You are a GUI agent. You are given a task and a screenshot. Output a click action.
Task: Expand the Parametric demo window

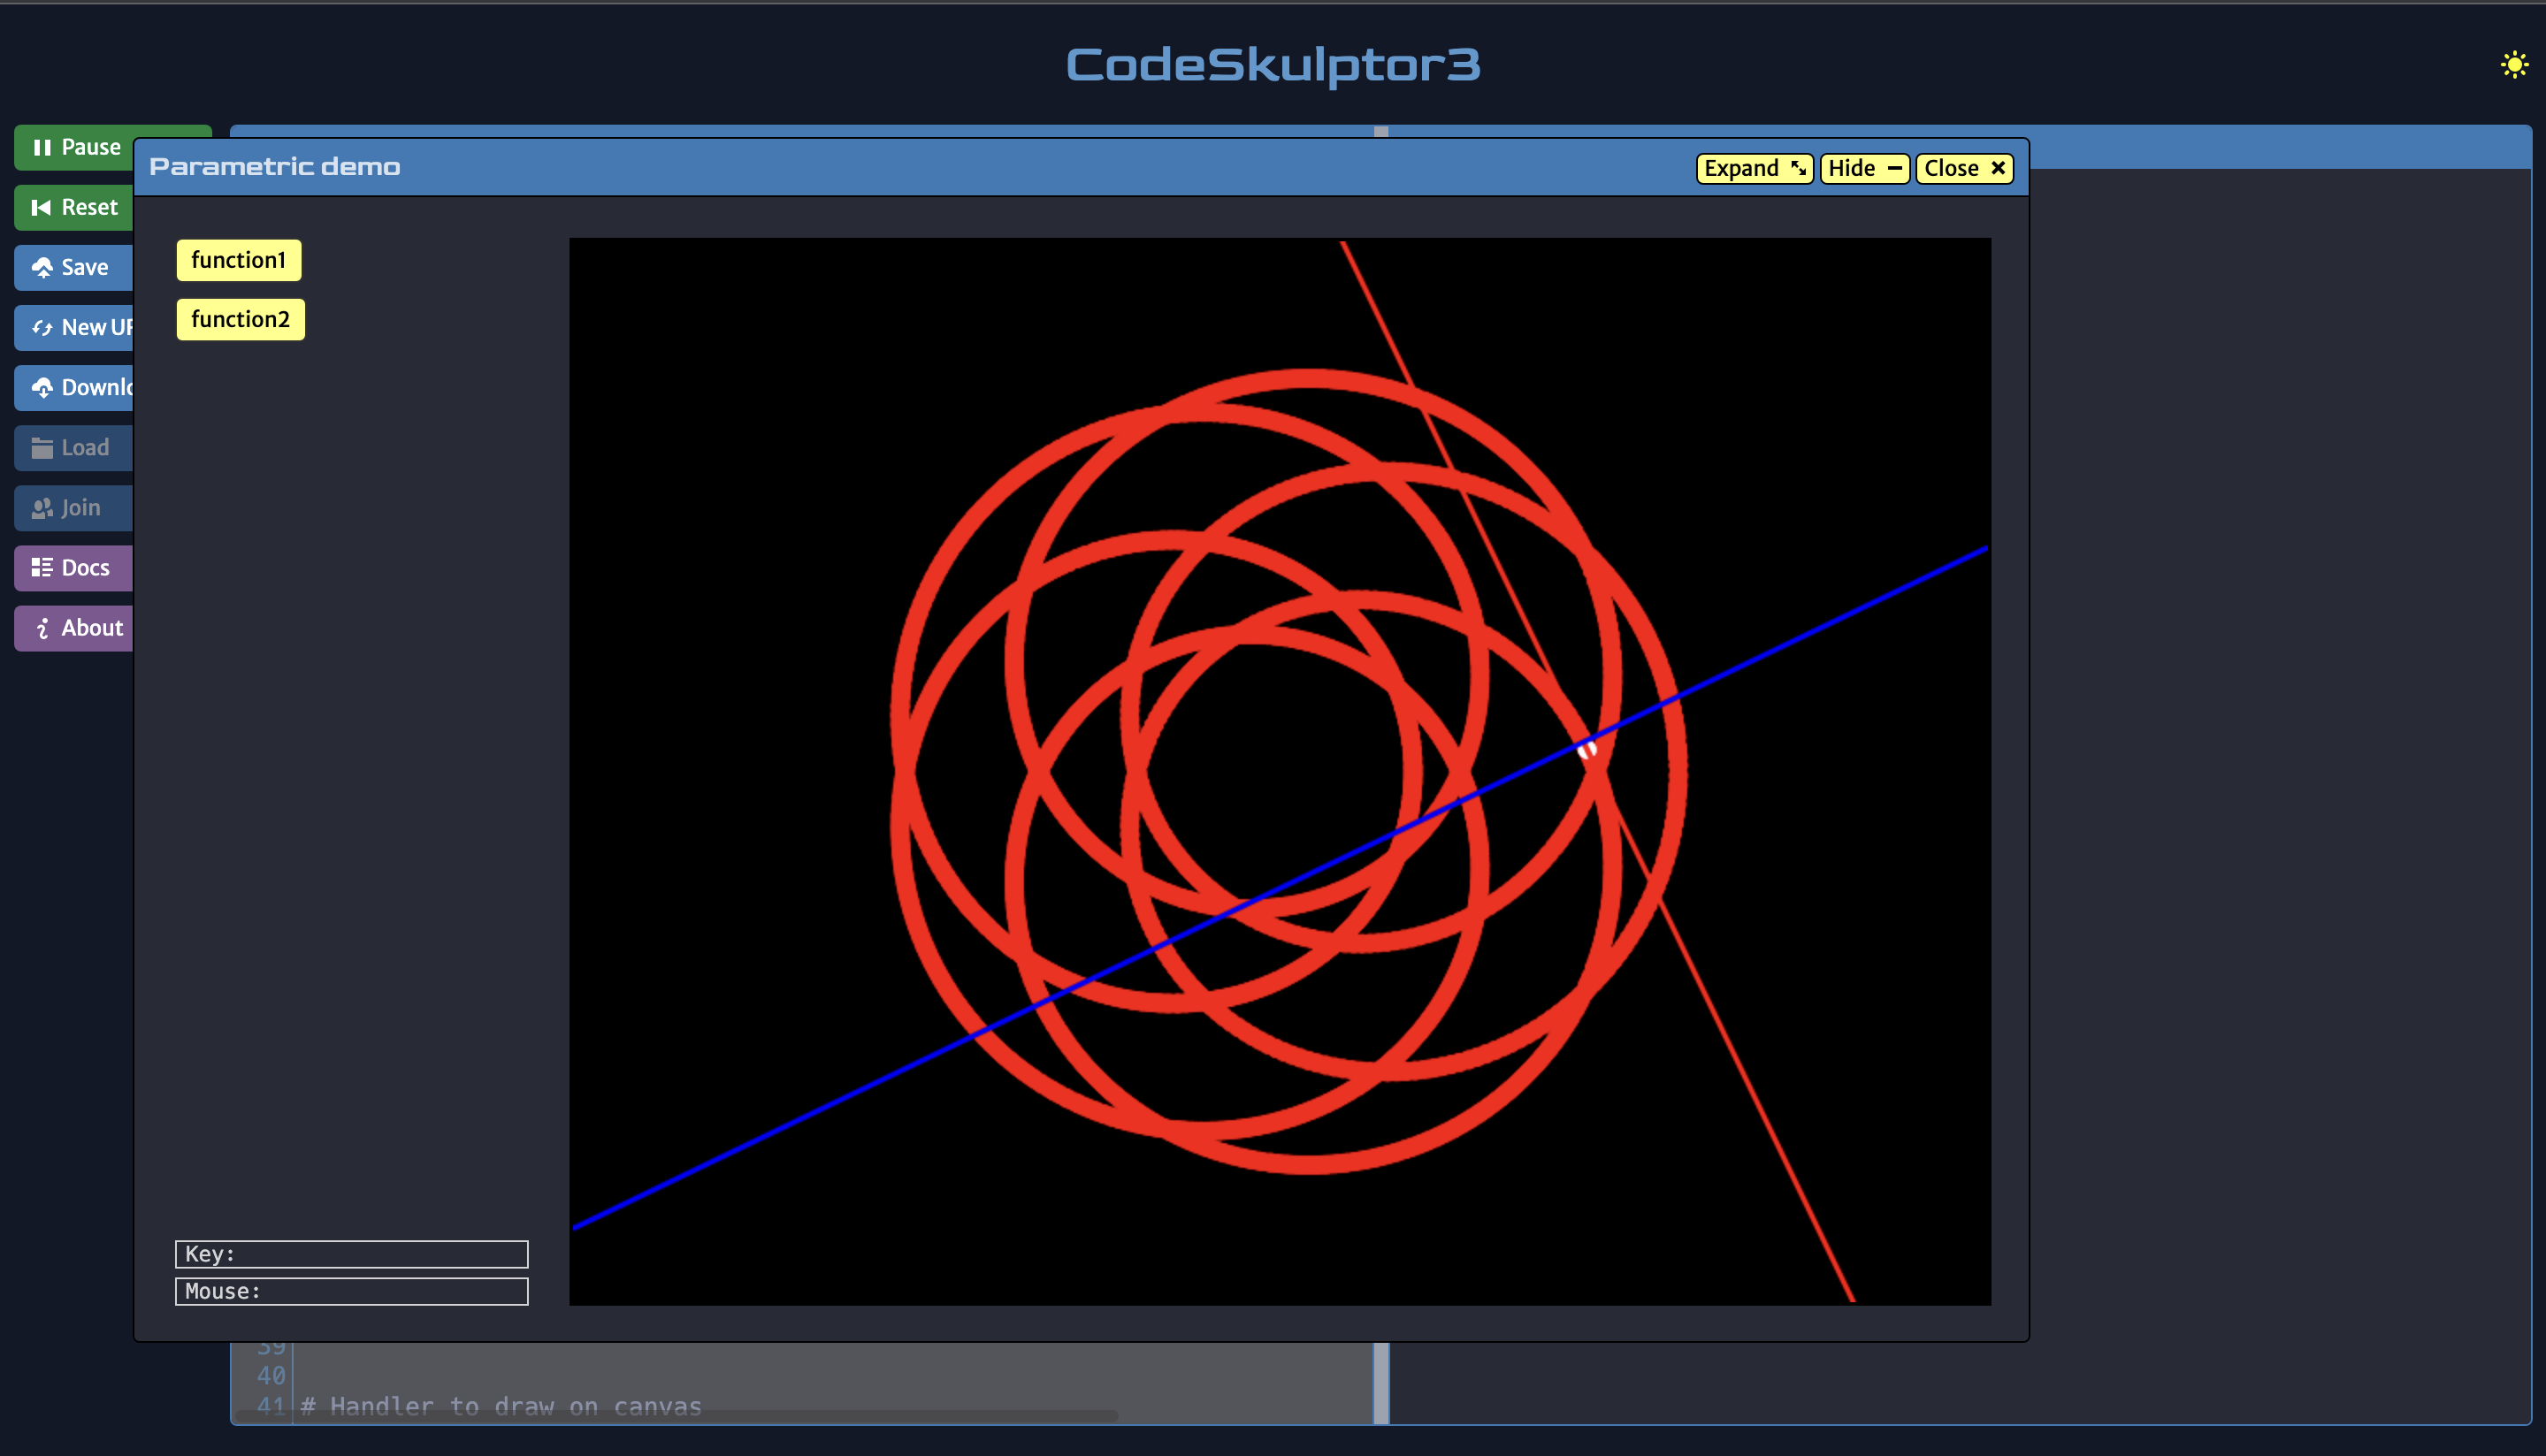tap(1754, 168)
